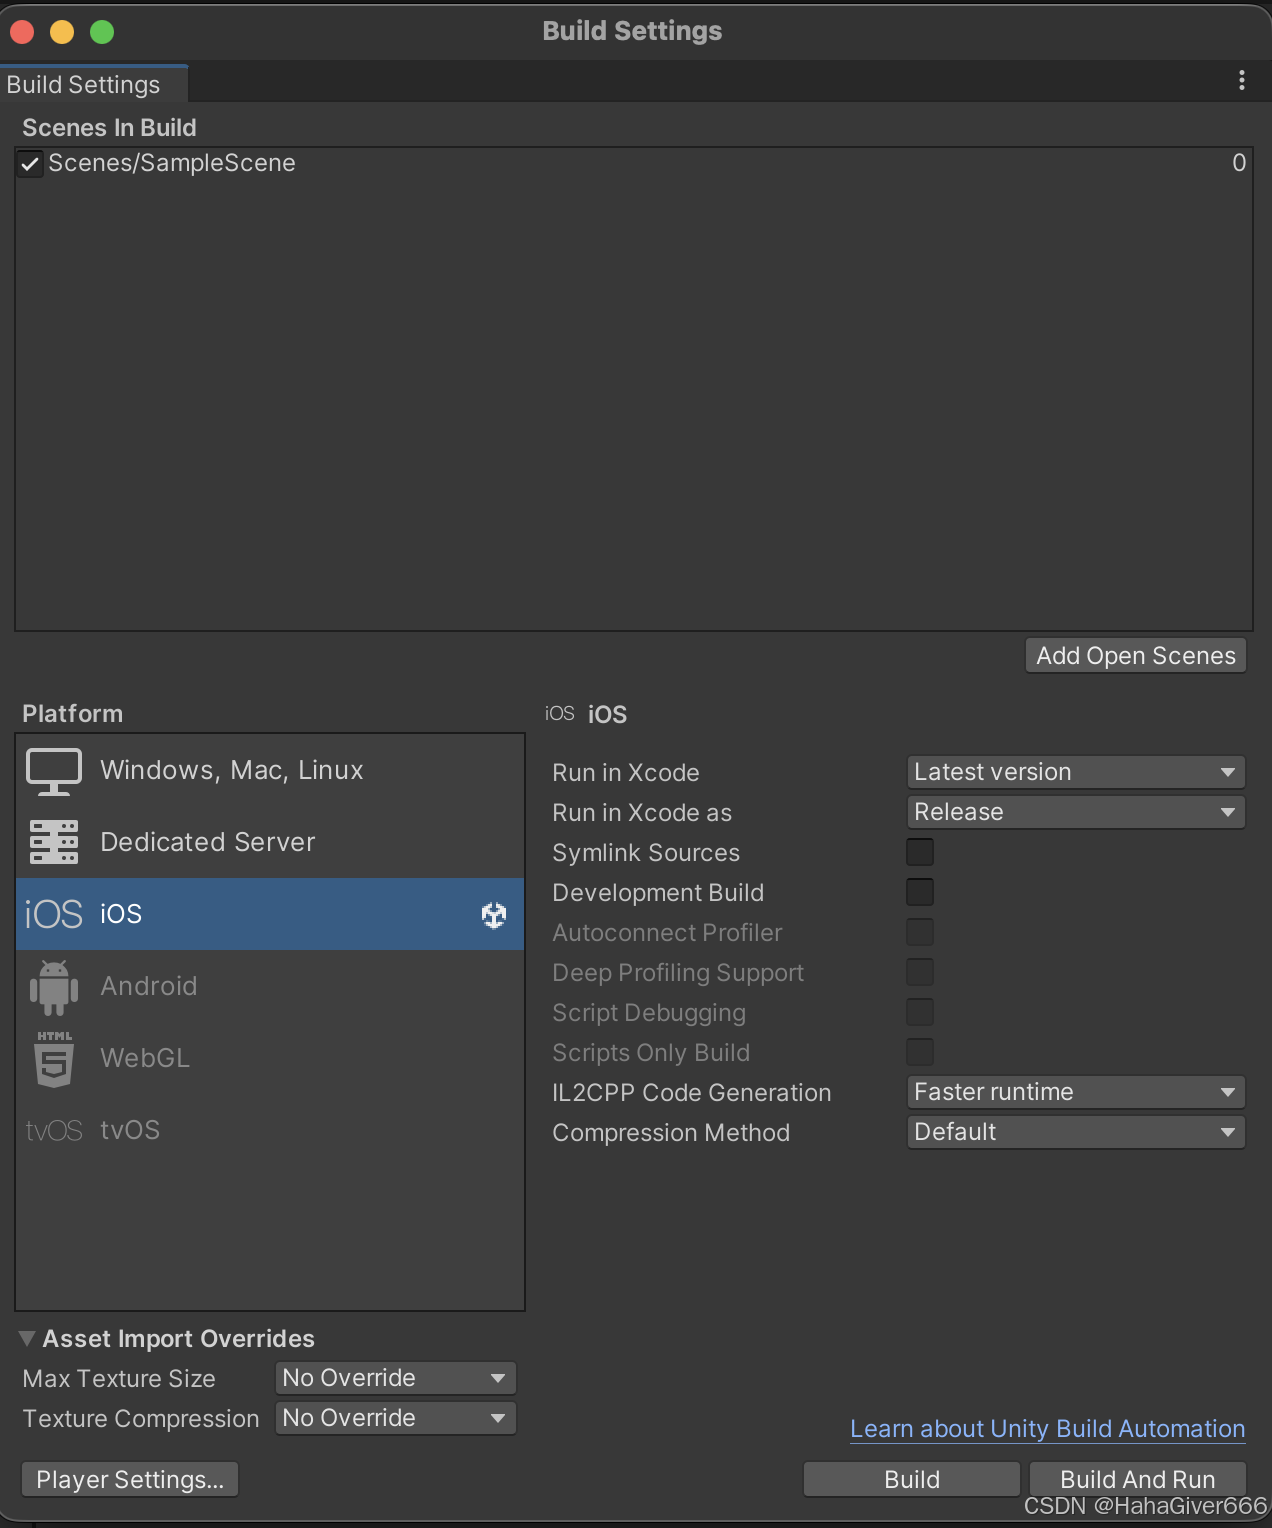The image size is (1272, 1528).
Task: Open the IL2CPP Code Generation dropdown
Action: click(1076, 1092)
